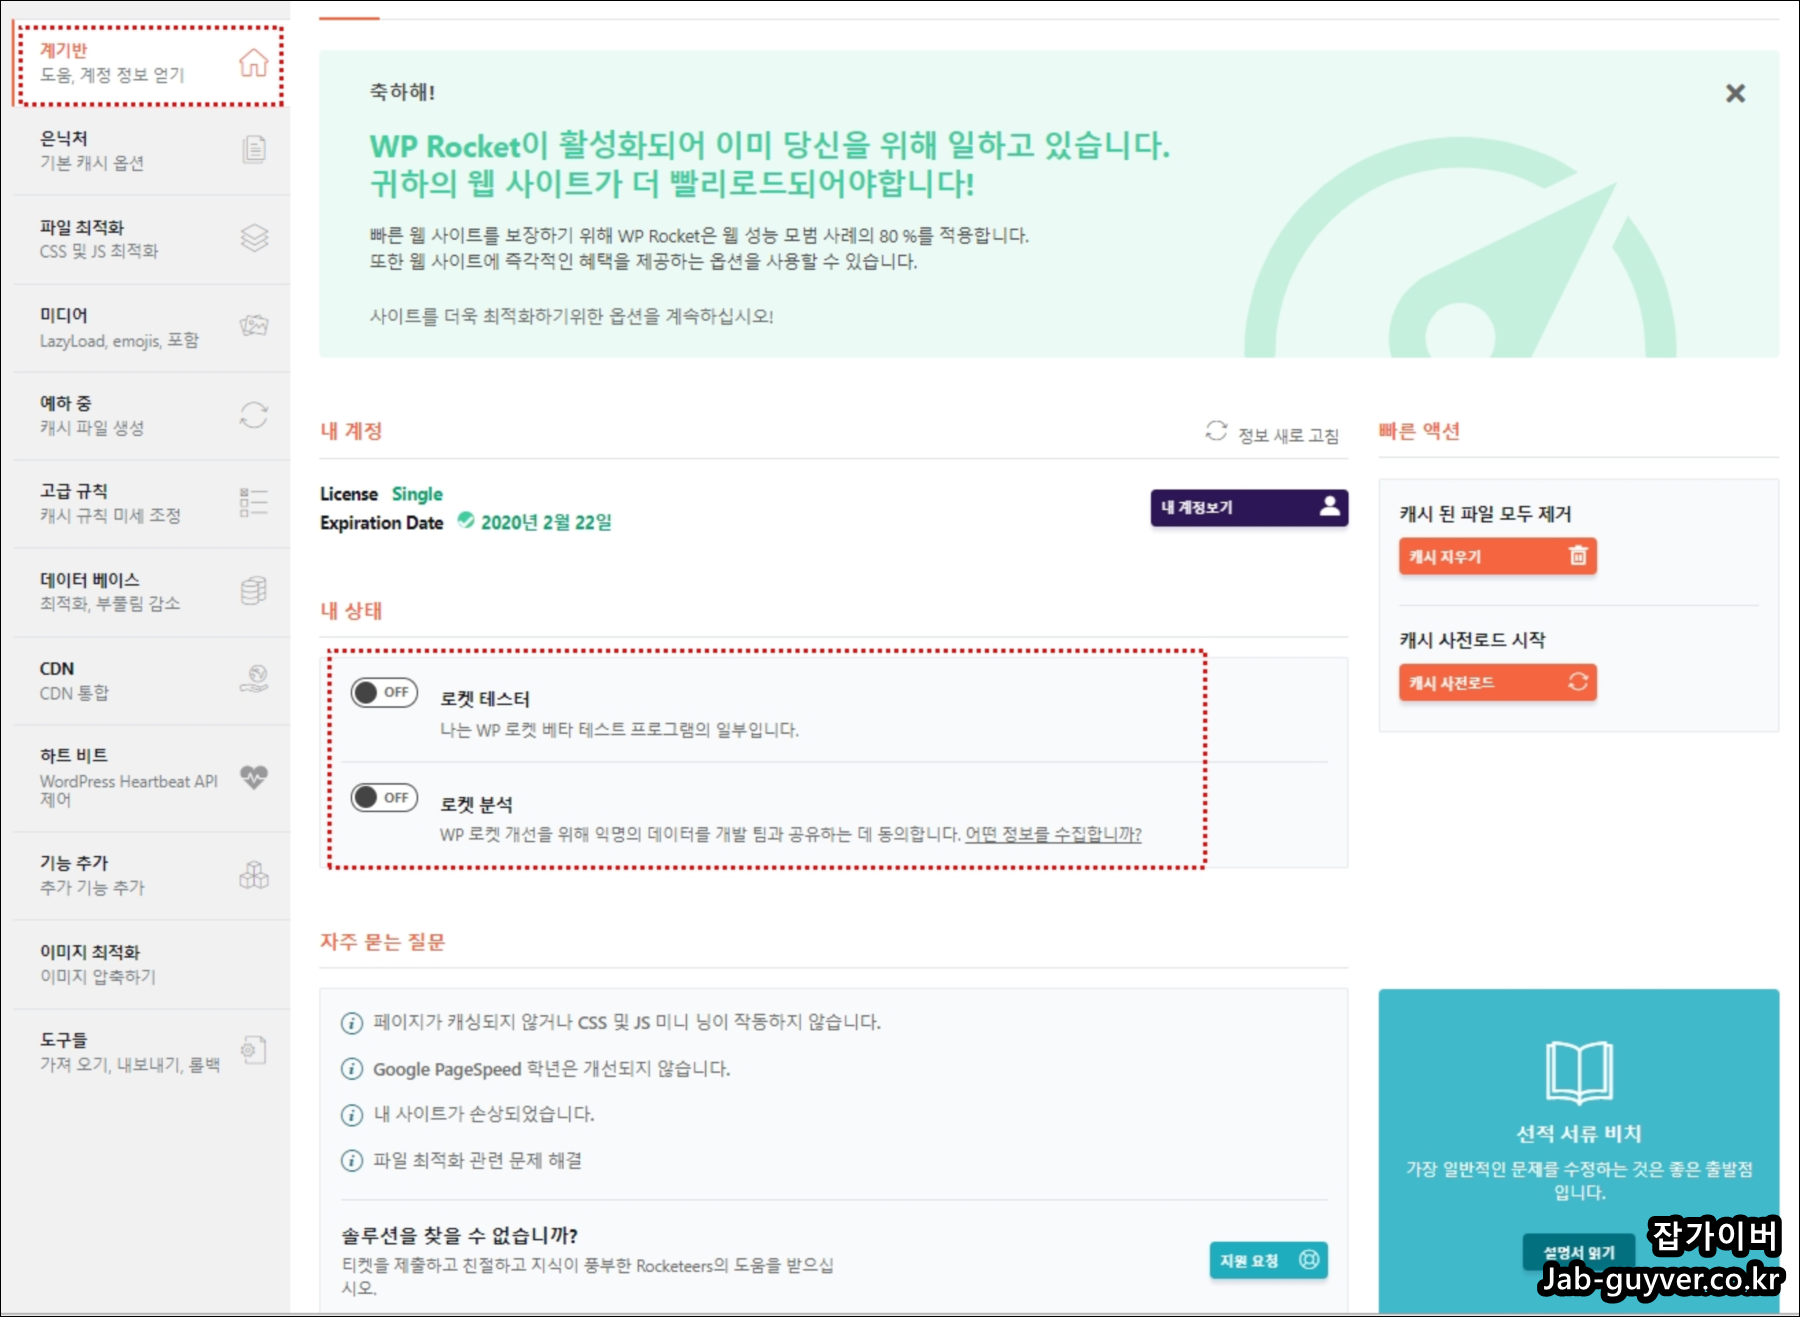Click the 파일 최적화 layers icon
1800x1317 pixels.
(x=254, y=238)
